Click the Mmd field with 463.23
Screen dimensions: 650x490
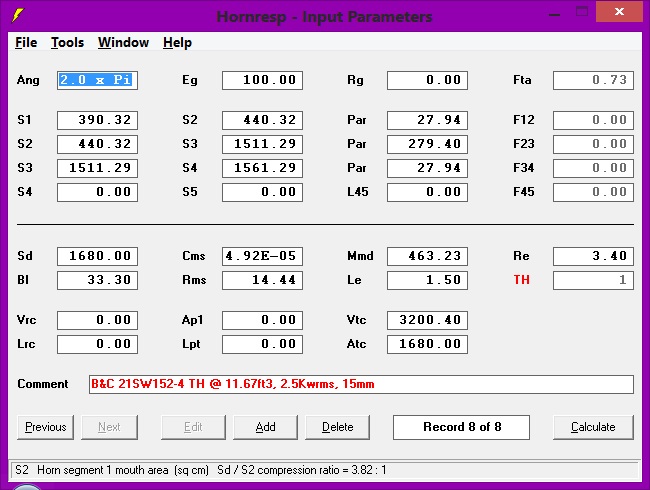coord(427,256)
